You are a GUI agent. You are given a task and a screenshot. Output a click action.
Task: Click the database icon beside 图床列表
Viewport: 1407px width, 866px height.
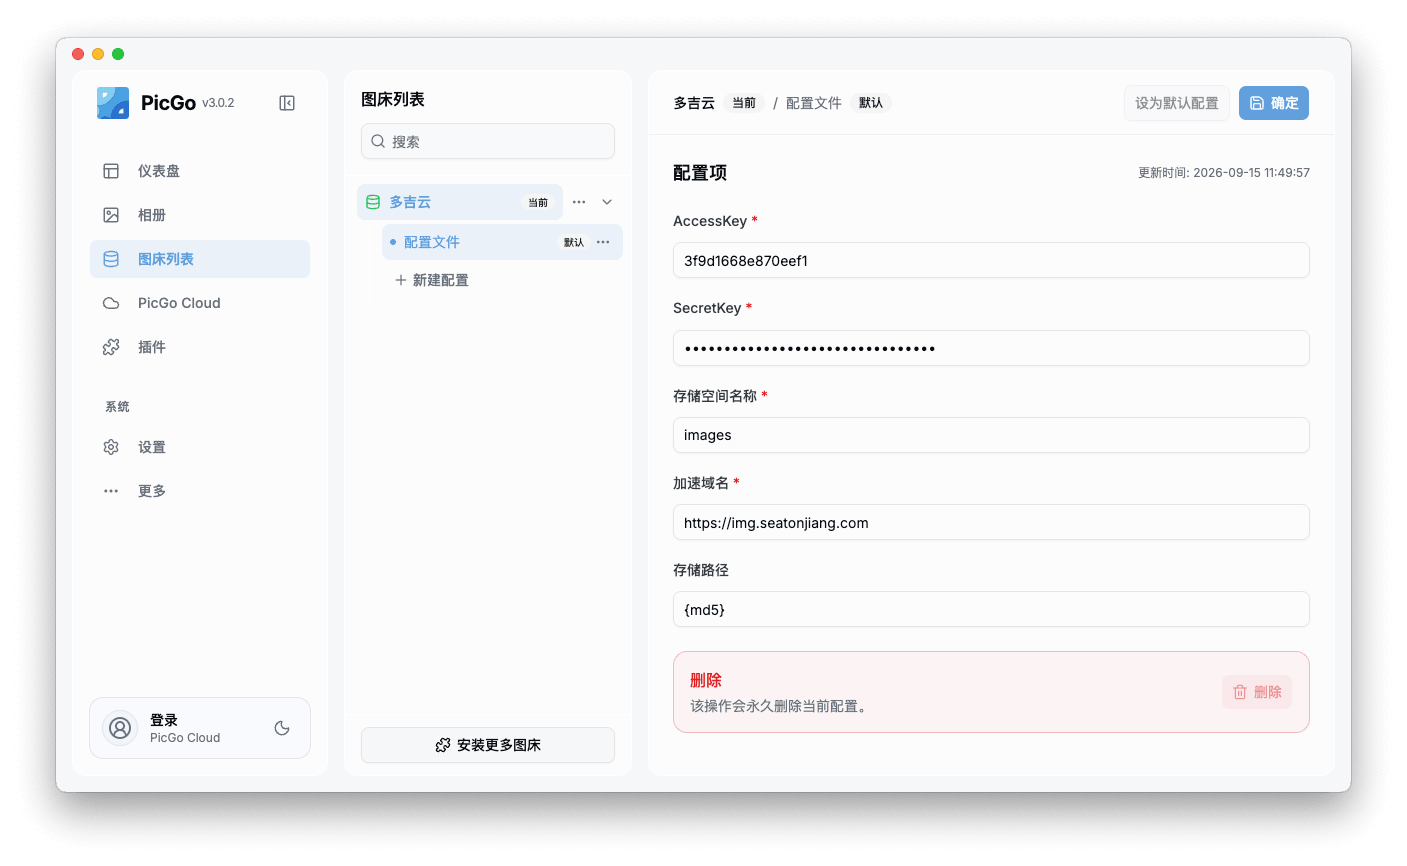click(111, 259)
